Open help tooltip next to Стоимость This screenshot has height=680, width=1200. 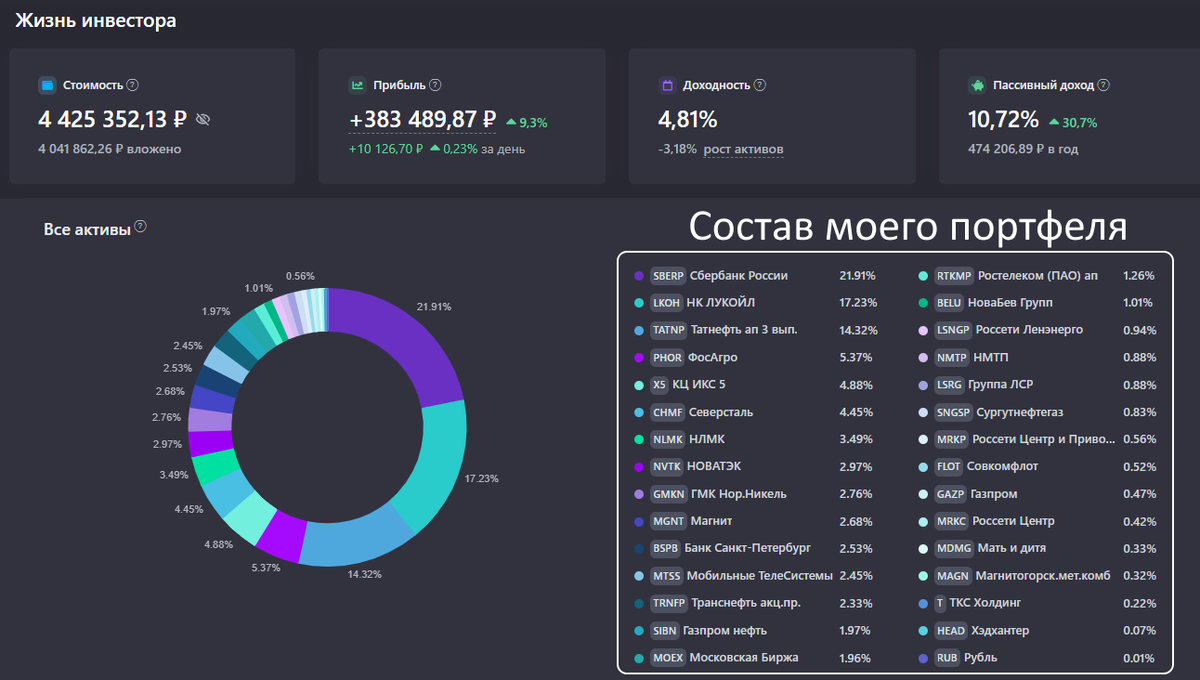coord(133,86)
